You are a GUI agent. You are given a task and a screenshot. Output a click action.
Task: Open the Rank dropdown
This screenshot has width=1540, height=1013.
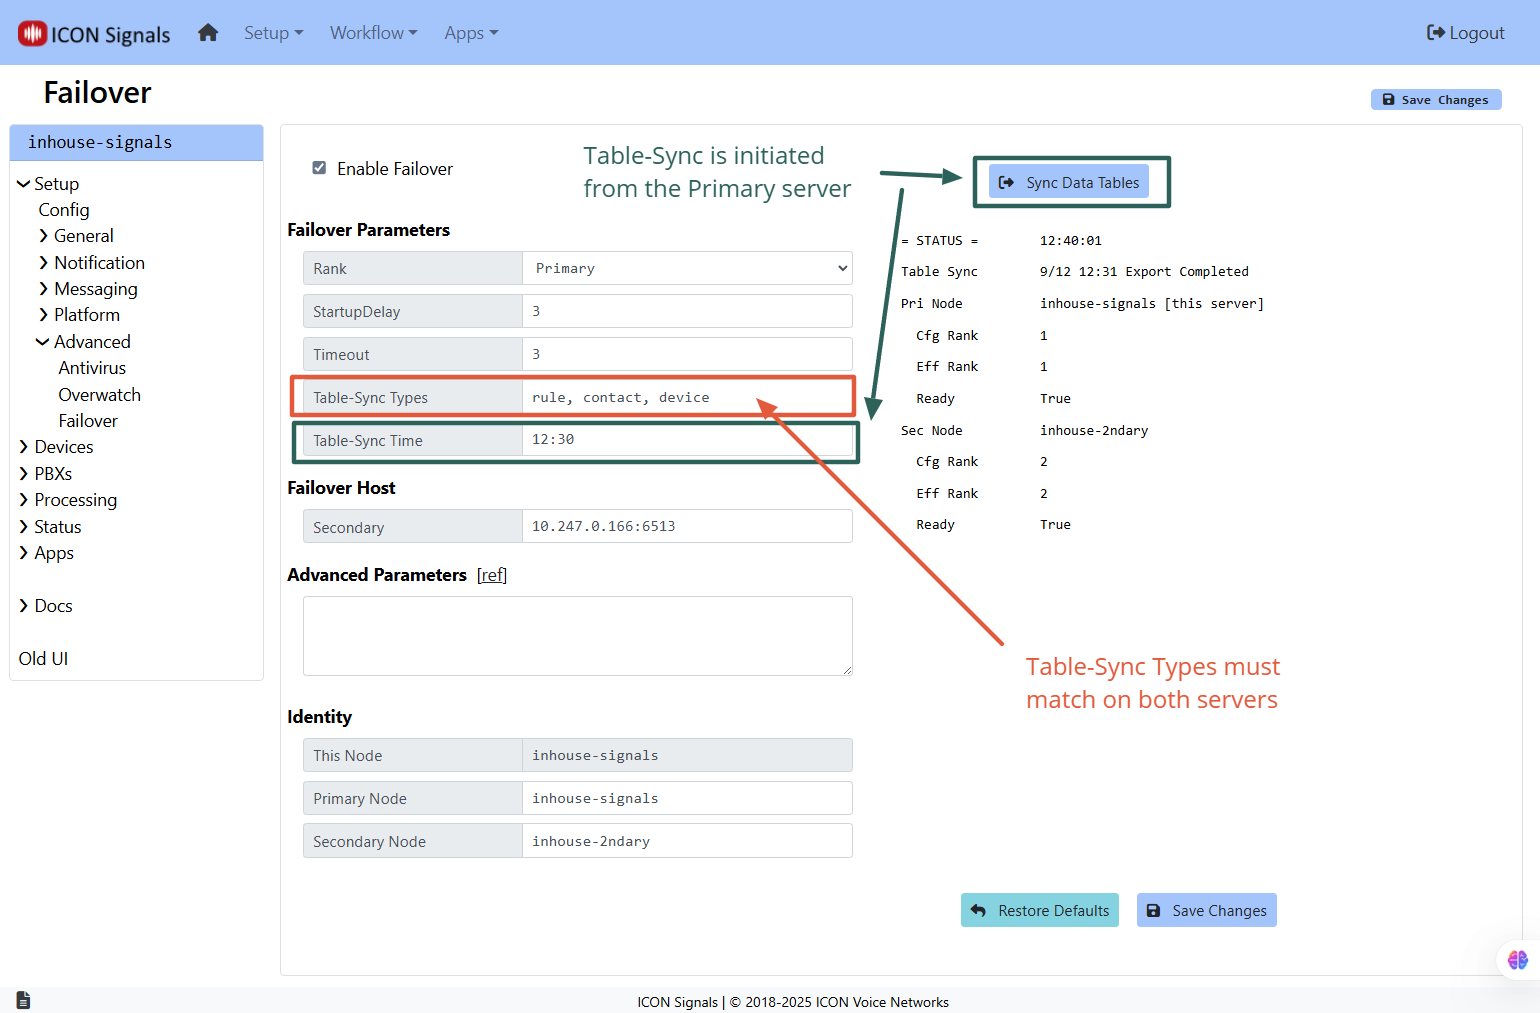(x=687, y=268)
